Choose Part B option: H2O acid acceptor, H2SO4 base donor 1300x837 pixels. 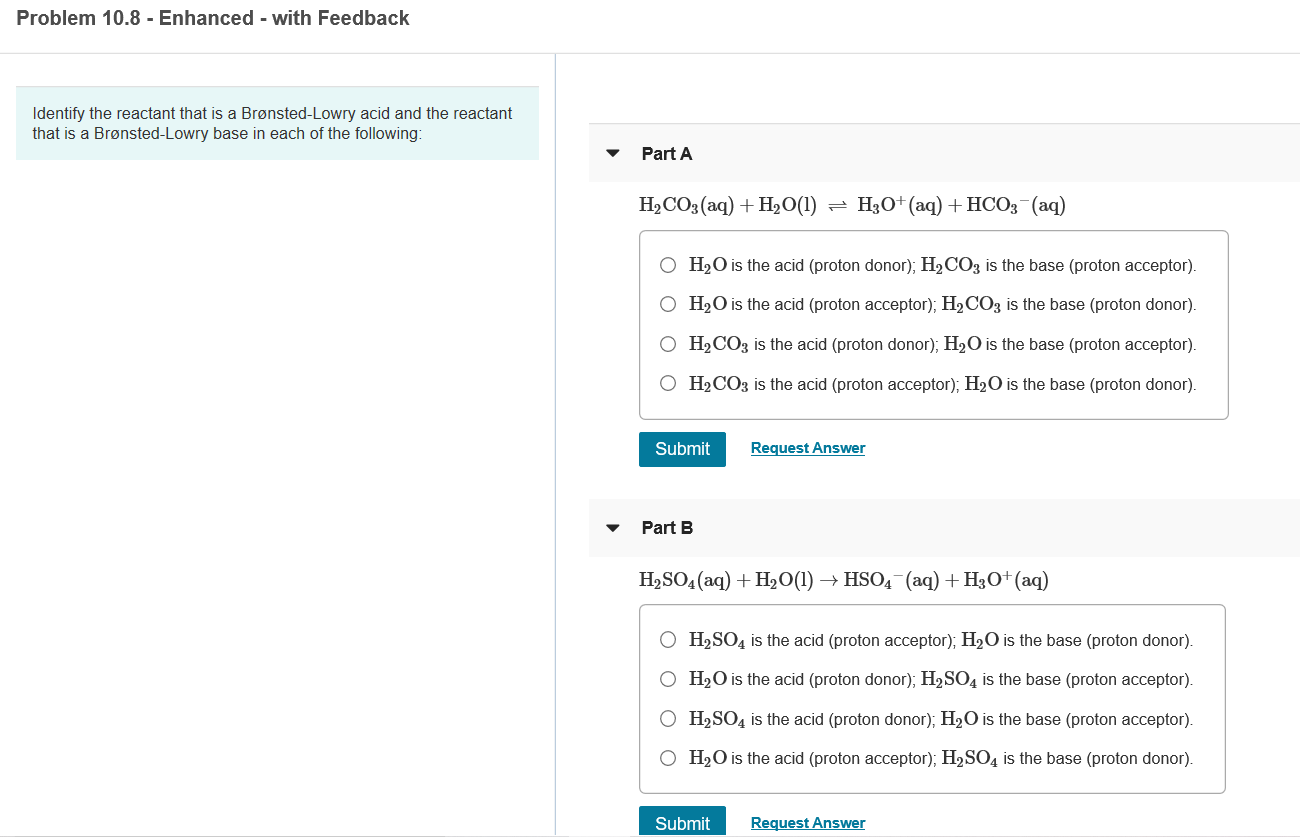pyautogui.click(x=668, y=758)
